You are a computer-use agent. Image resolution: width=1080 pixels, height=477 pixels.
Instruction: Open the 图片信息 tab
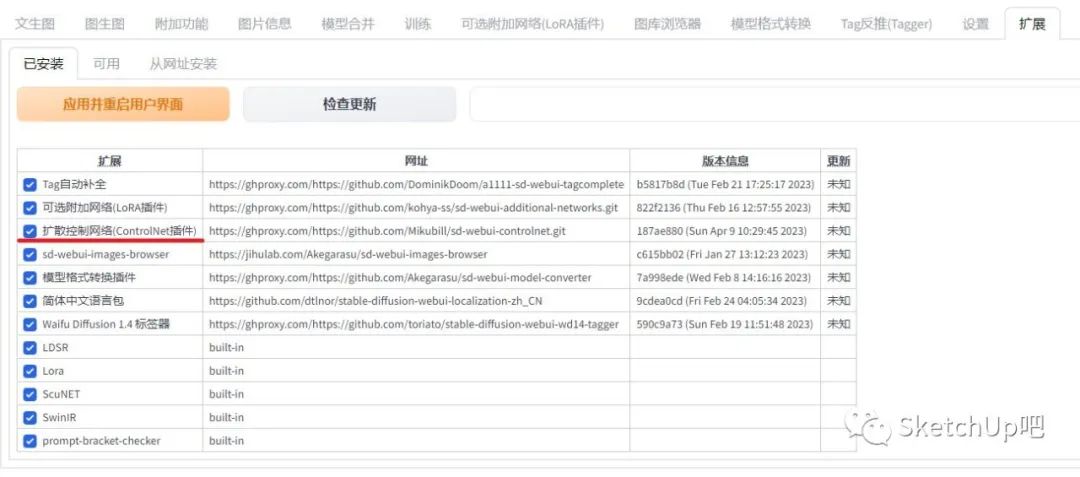[x=264, y=24]
